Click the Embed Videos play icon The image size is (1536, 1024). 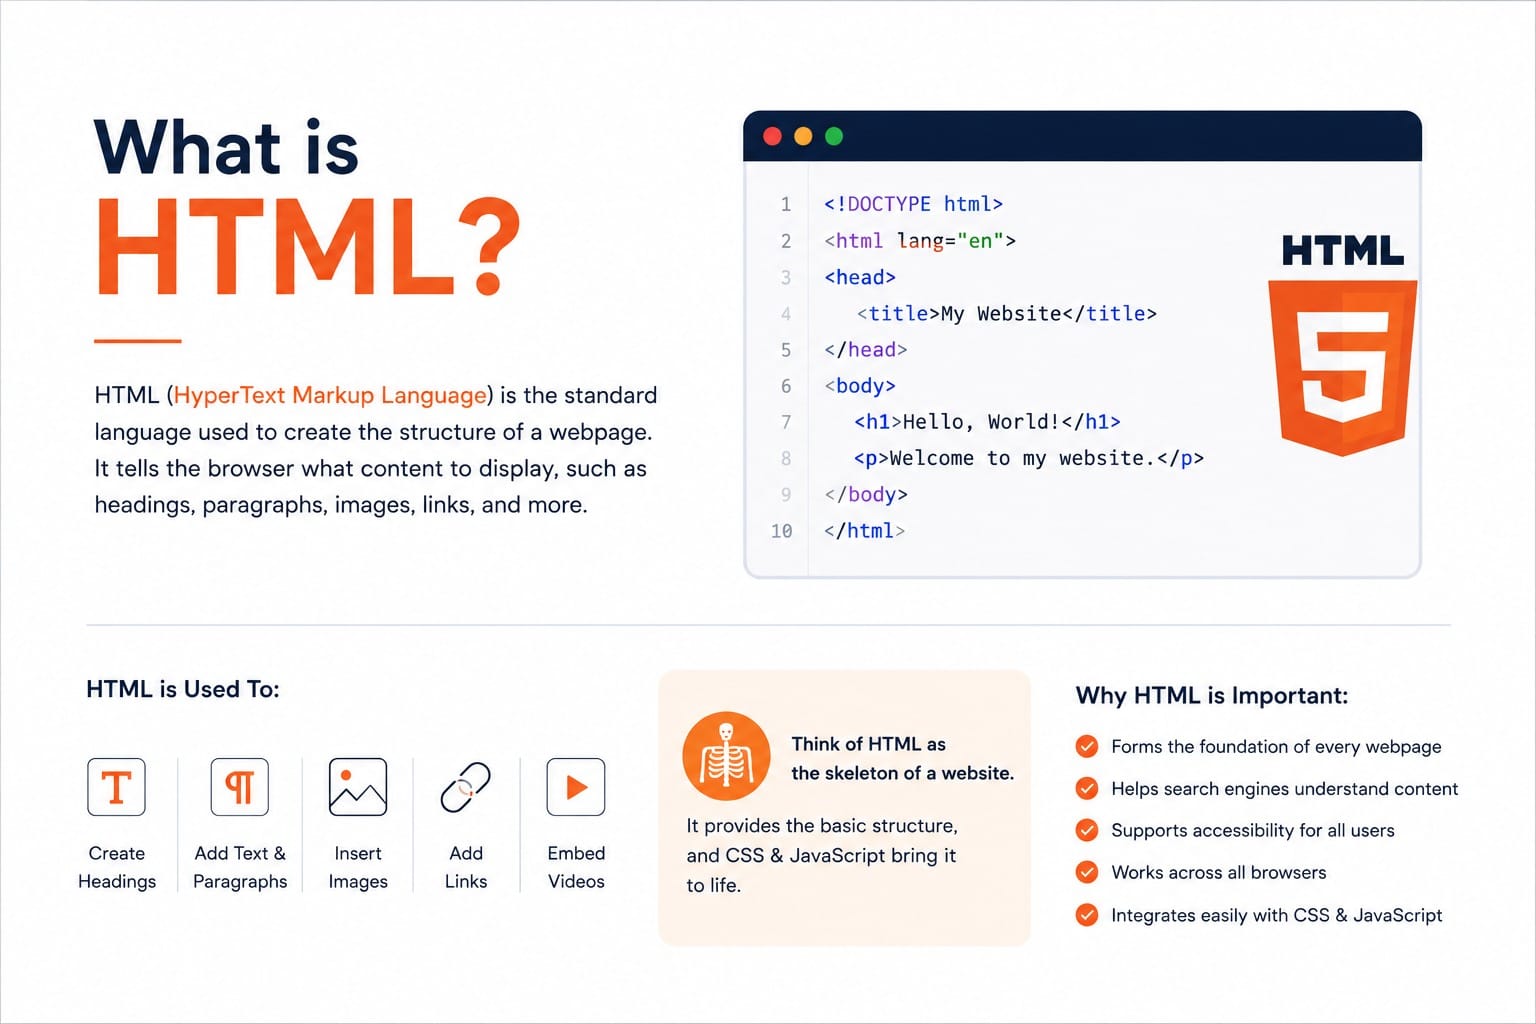(x=576, y=787)
